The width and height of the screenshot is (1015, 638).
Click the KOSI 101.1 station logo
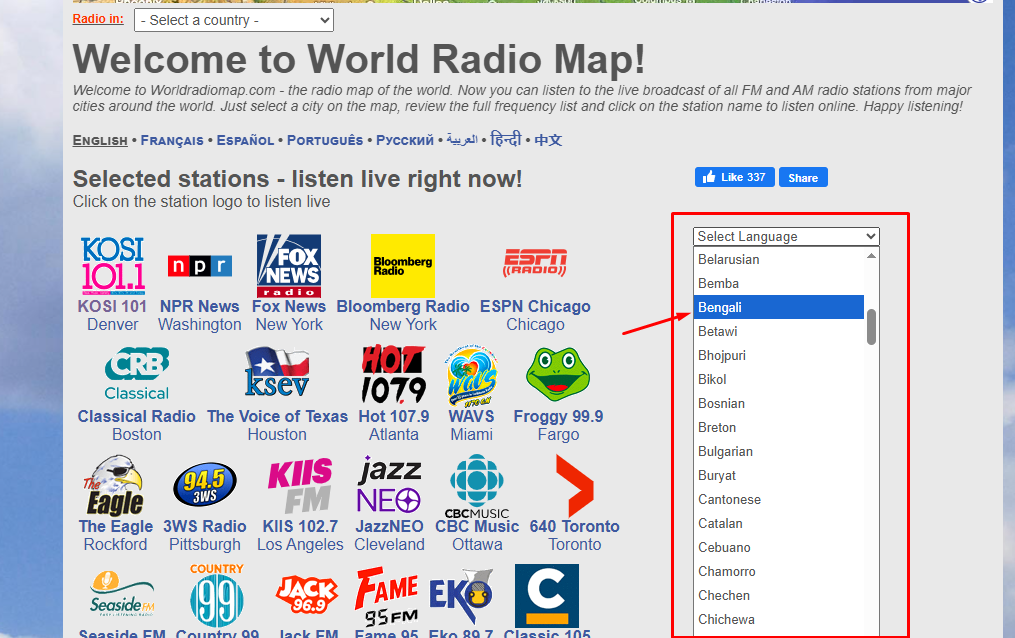click(x=113, y=264)
